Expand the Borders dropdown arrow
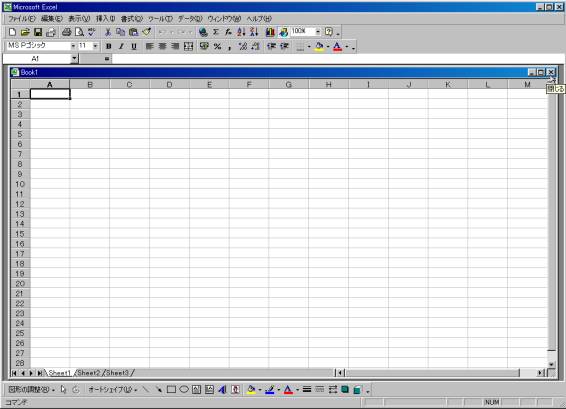This screenshot has height=409, width=566. pos(309,47)
